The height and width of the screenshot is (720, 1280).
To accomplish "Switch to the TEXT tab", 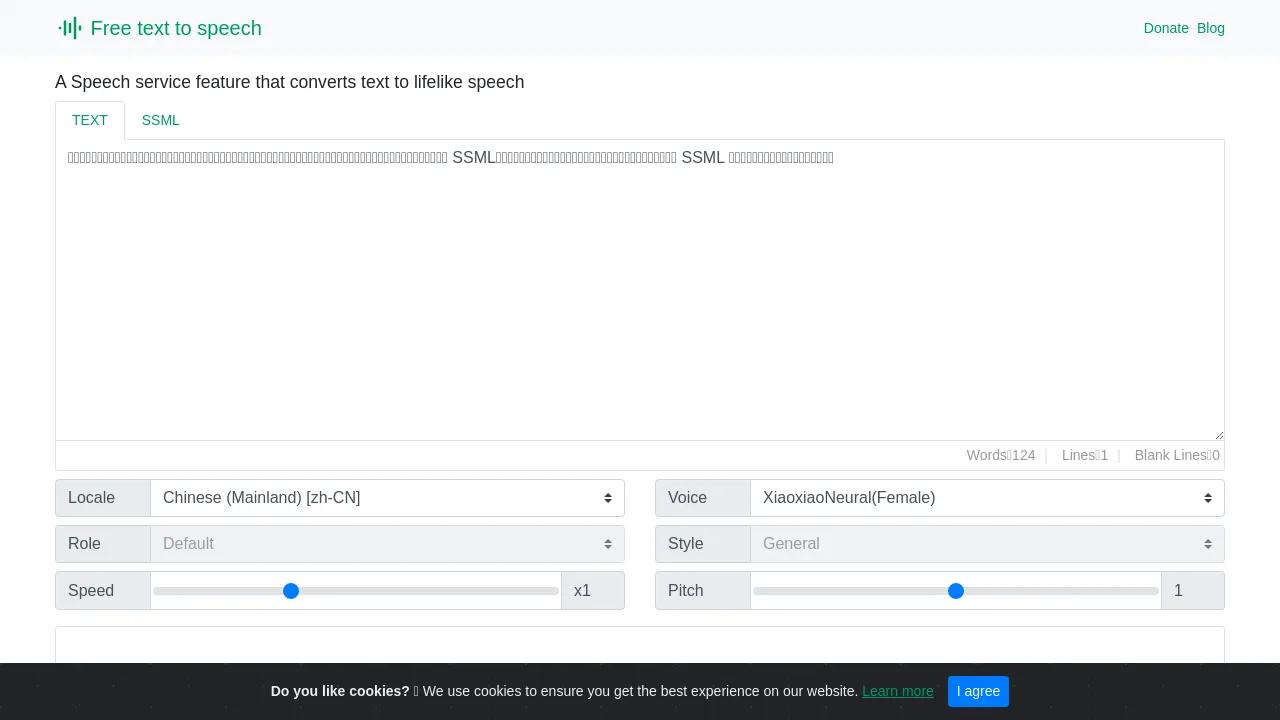I will (90, 120).
